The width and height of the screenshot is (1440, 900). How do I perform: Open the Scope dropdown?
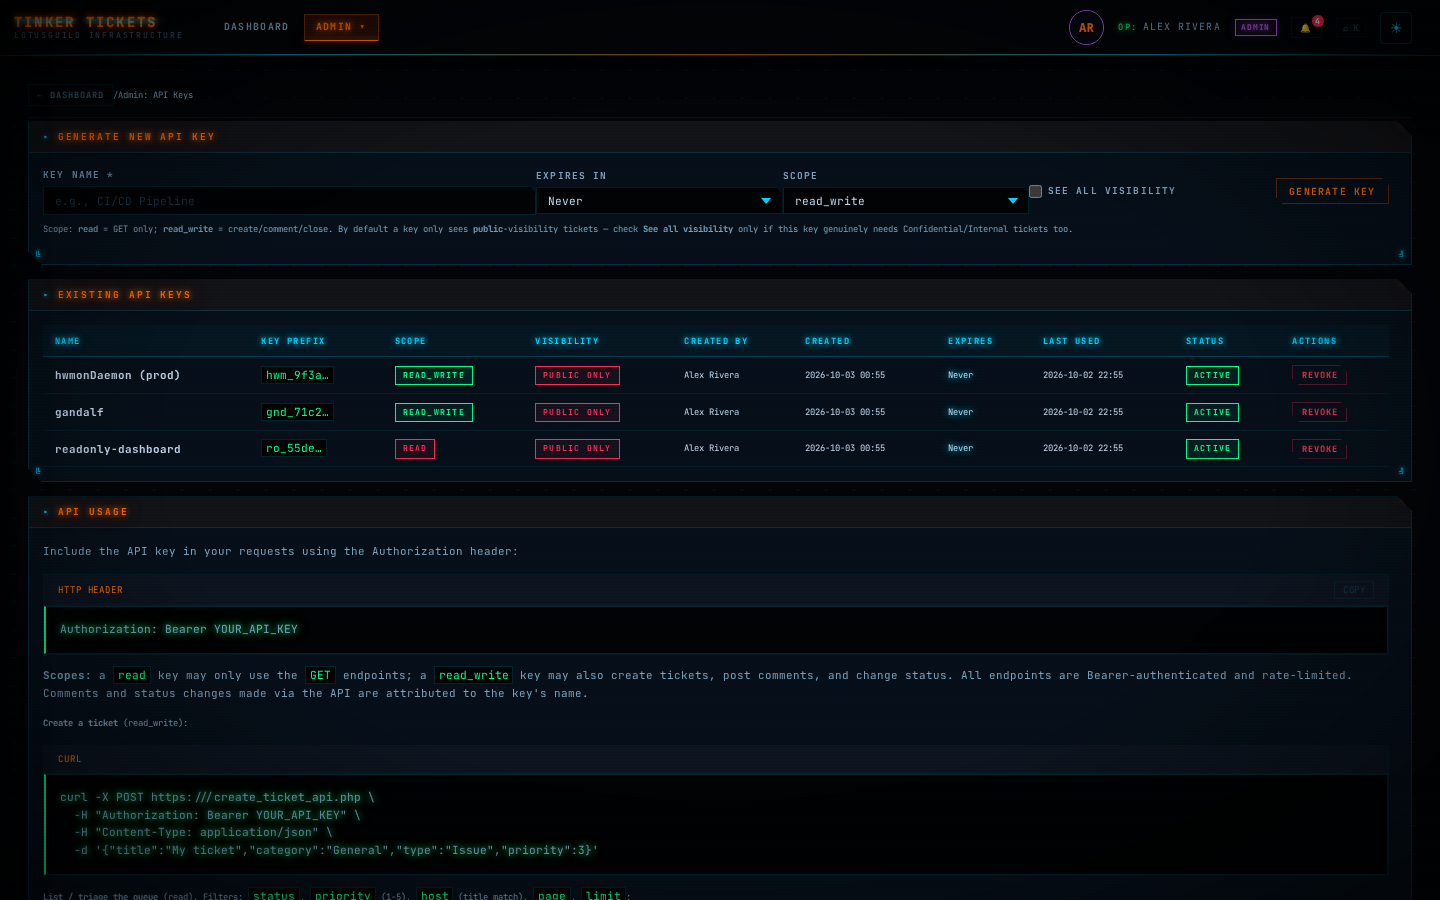click(x=906, y=201)
